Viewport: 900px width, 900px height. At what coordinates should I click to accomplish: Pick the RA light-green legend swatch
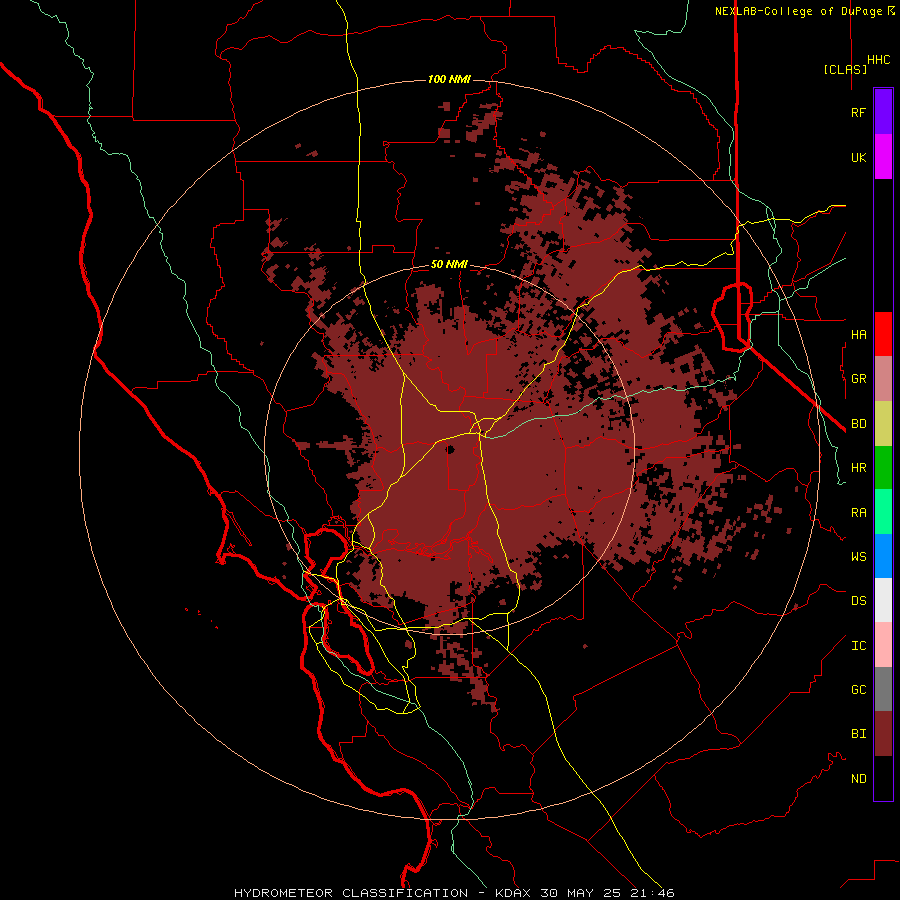(x=883, y=512)
